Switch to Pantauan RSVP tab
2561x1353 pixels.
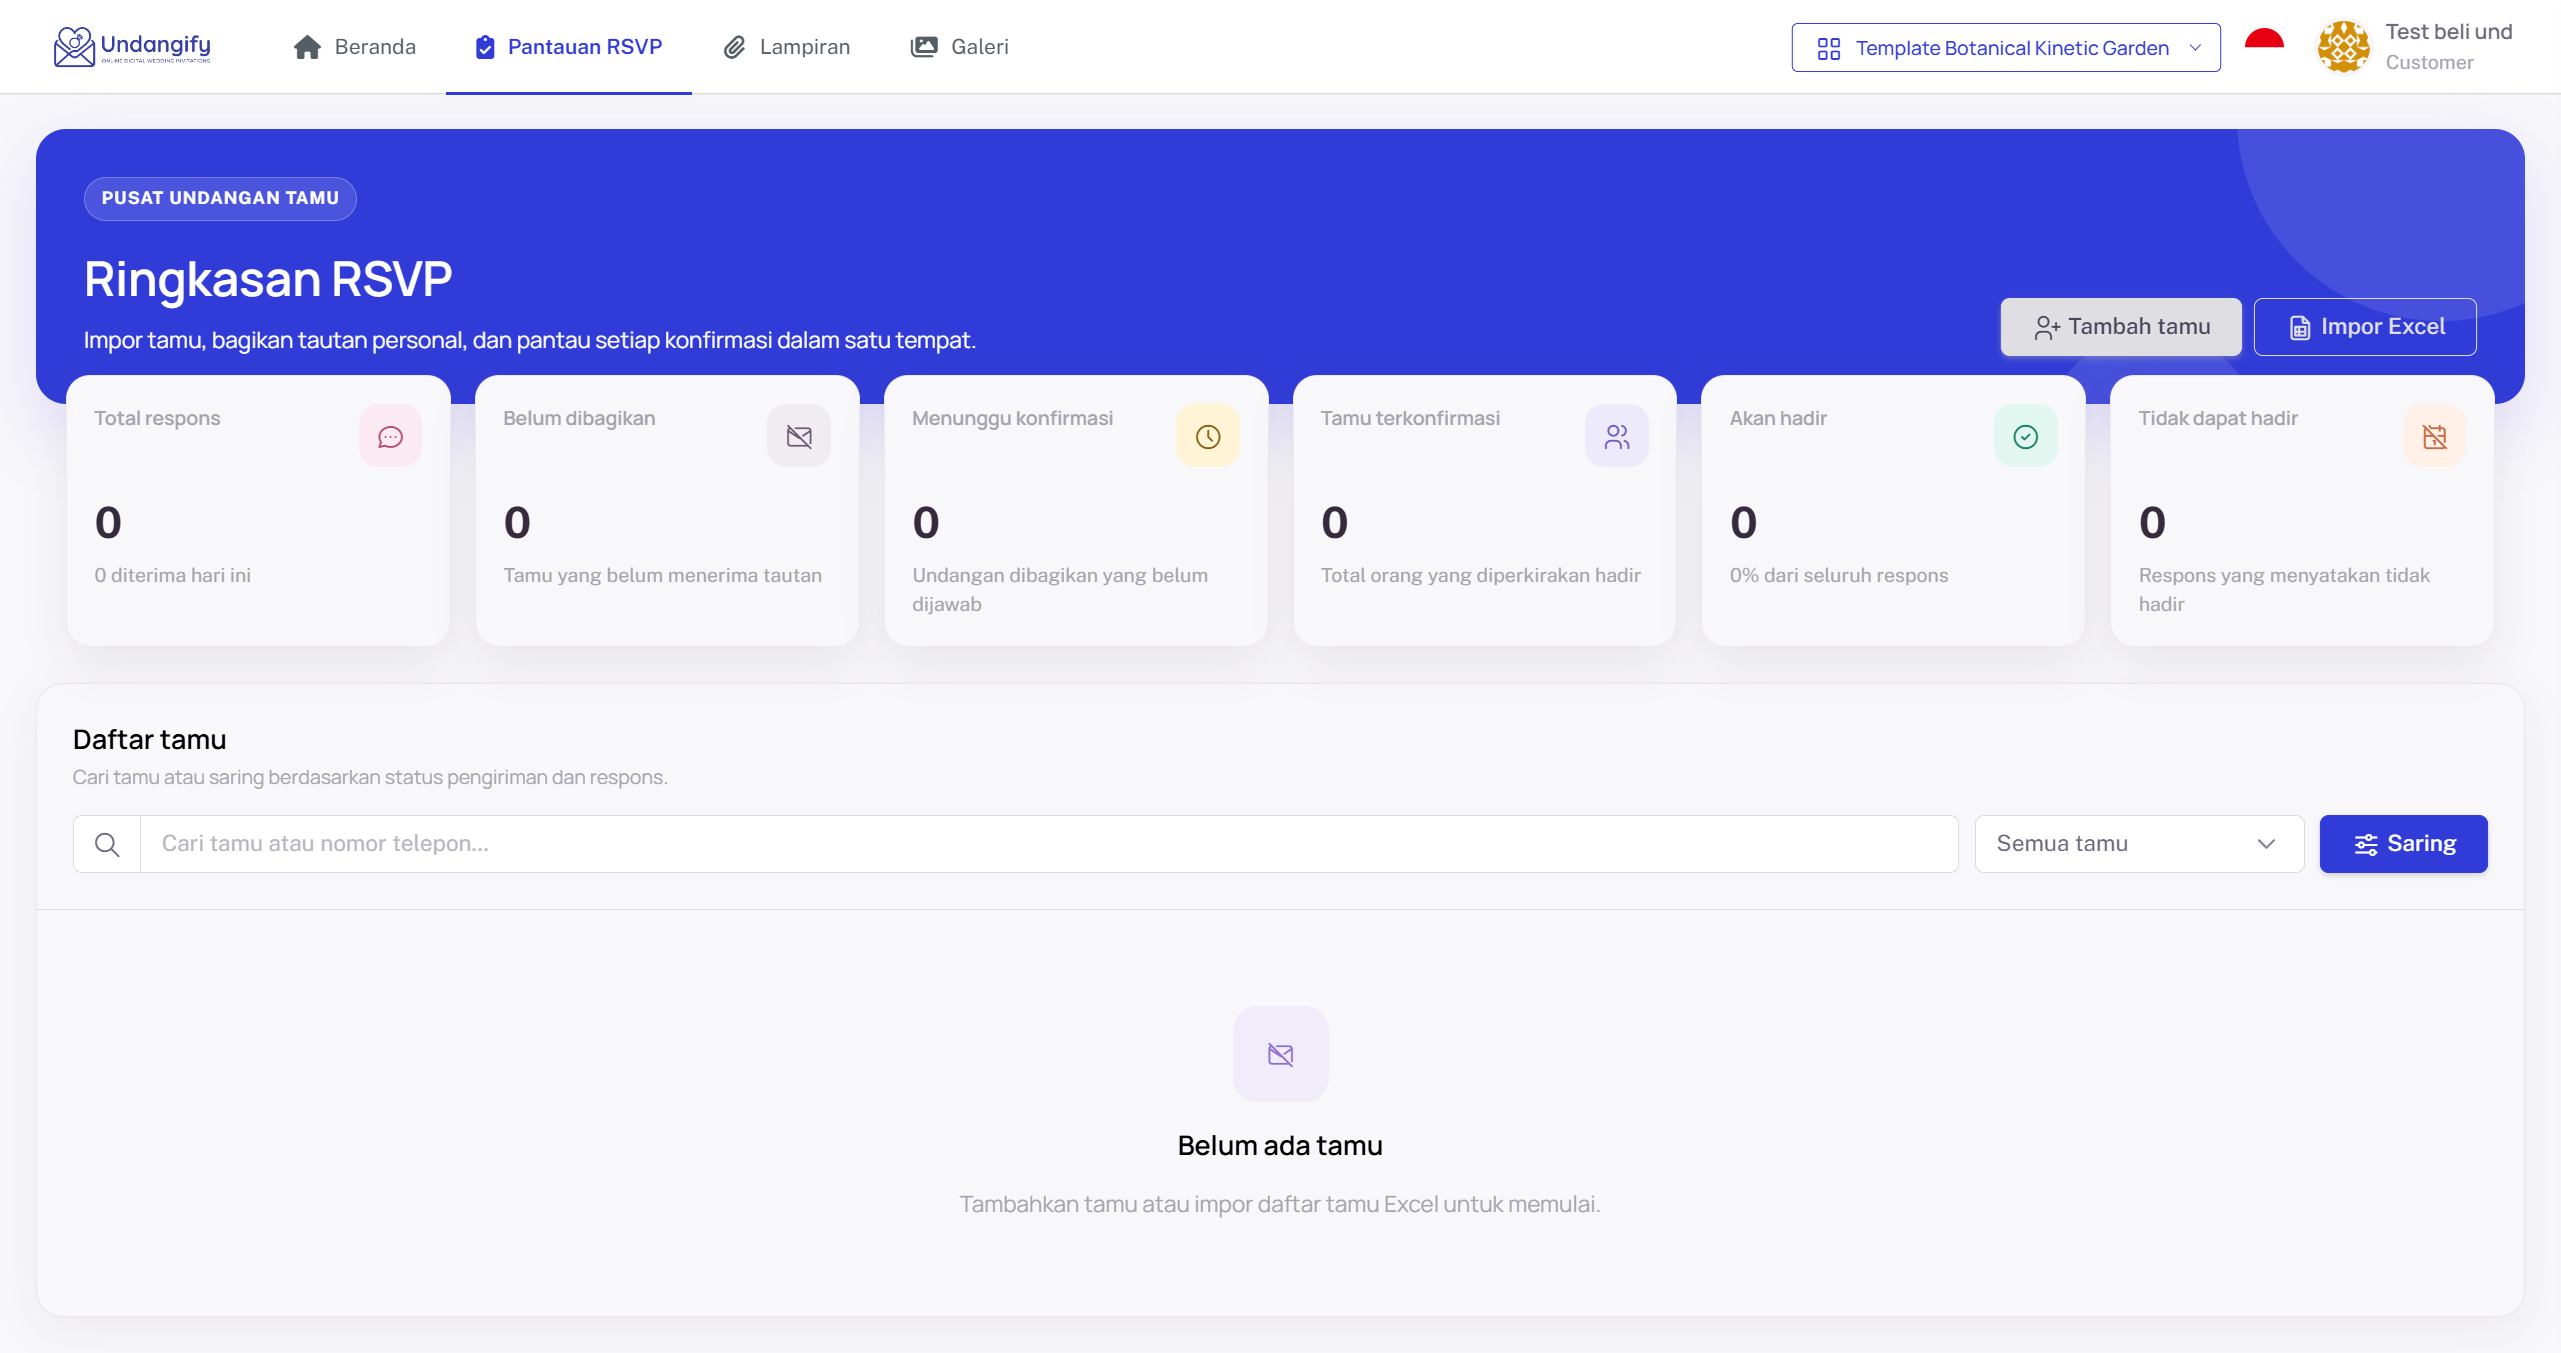(568, 47)
